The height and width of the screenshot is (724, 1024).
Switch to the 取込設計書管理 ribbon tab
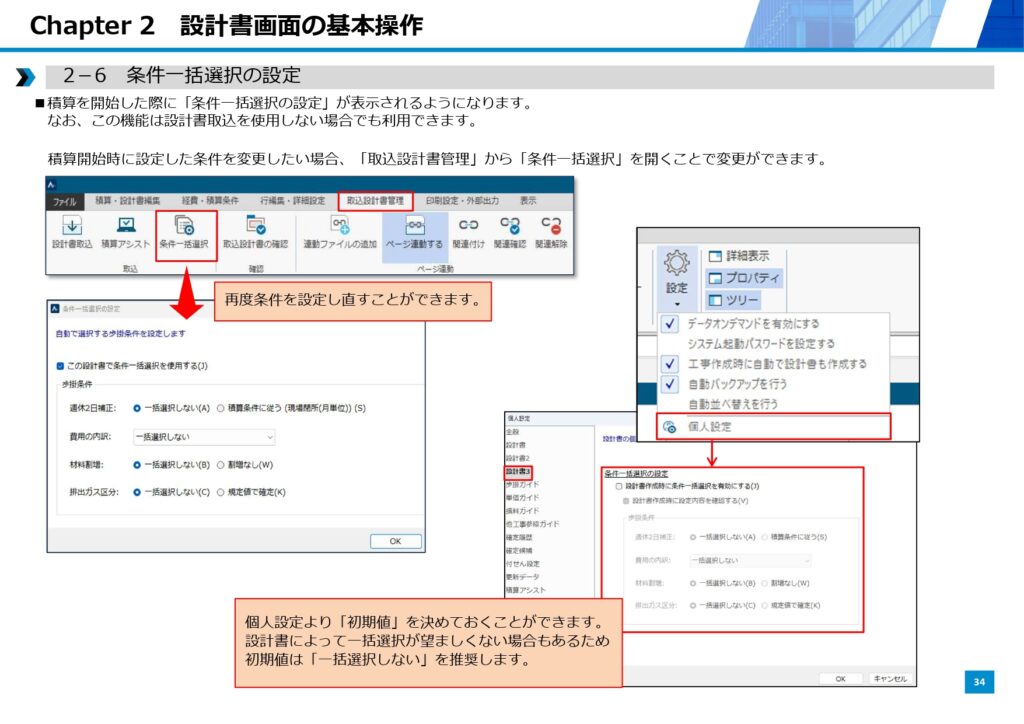[x=375, y=200]
